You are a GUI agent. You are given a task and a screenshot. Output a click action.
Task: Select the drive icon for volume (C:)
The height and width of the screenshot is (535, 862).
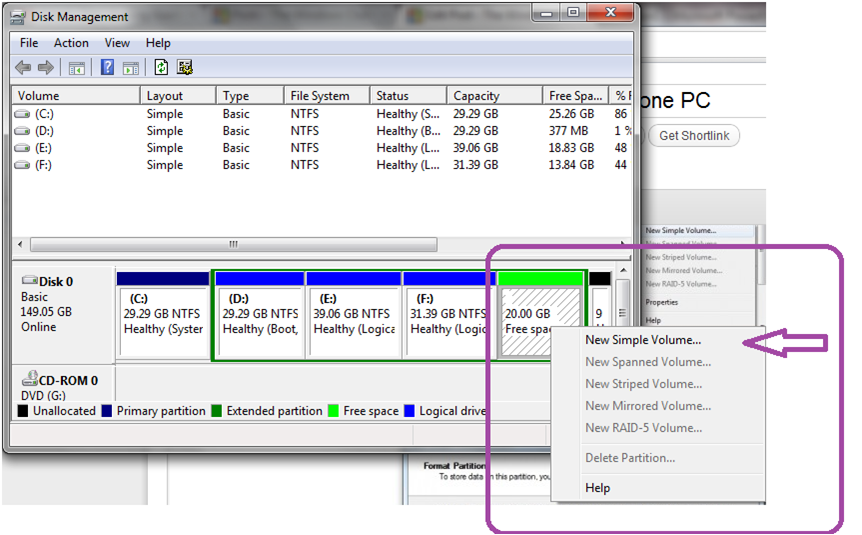click(x=22, y=114)
